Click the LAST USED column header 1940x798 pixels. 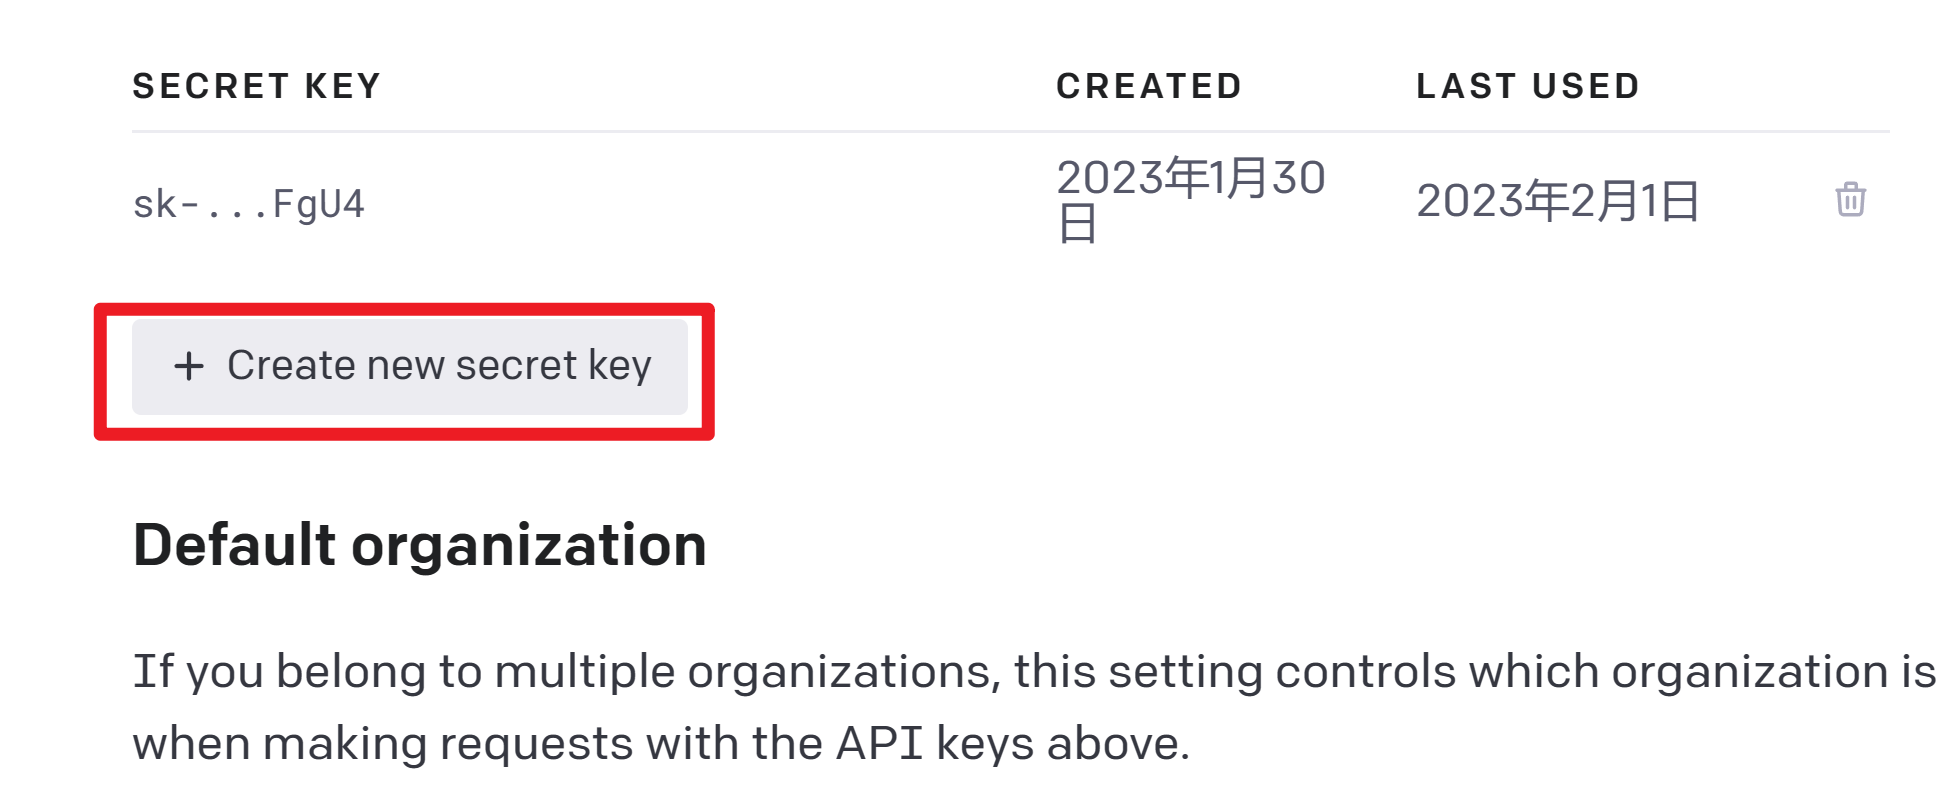pos(1528,87)
